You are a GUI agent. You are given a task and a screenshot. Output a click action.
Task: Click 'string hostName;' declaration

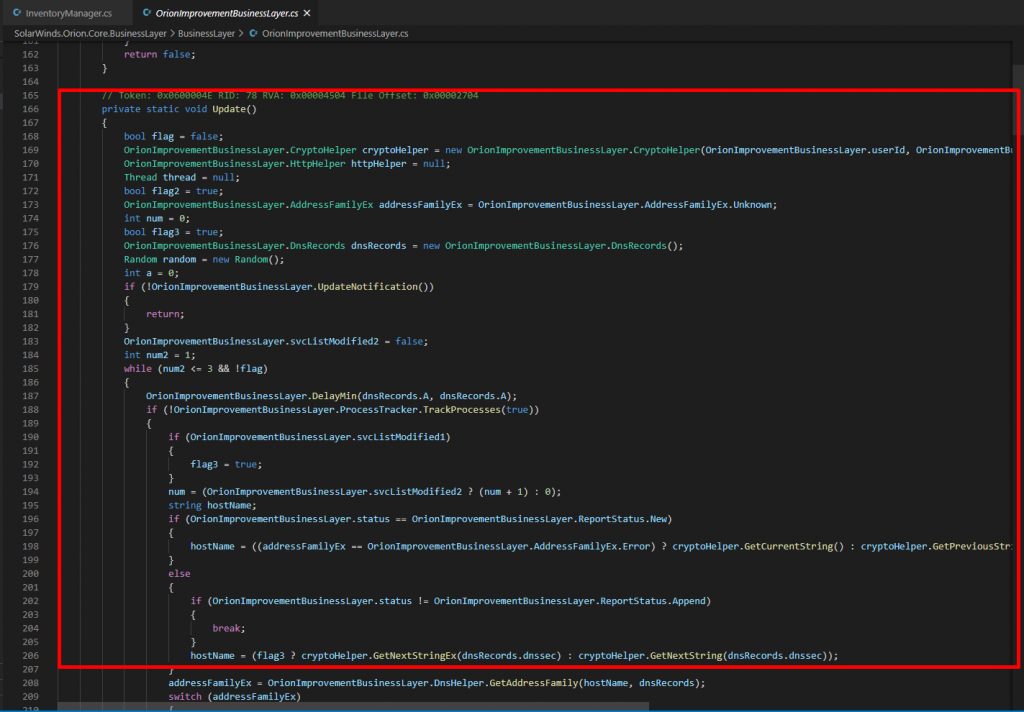click(x=212, y=506)
